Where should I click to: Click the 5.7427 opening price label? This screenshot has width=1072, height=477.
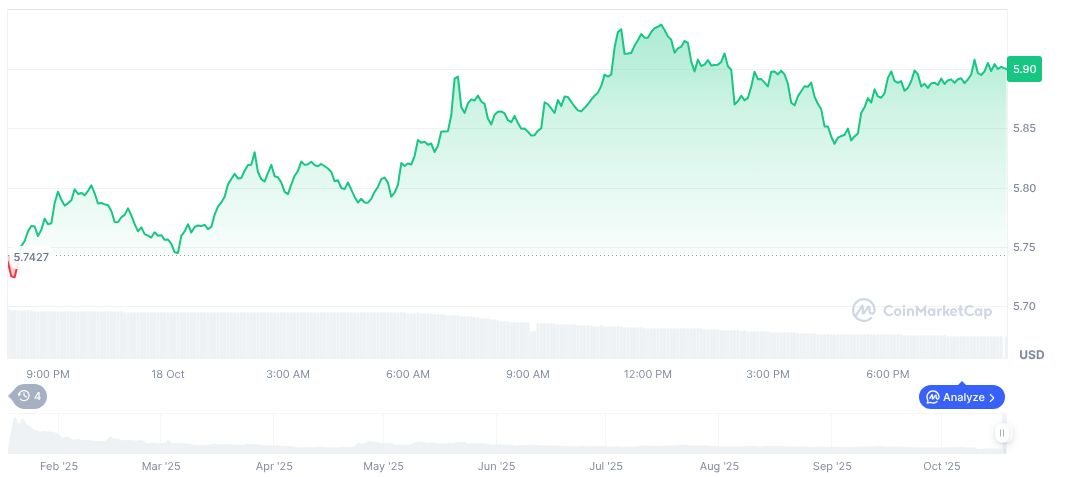31,257
